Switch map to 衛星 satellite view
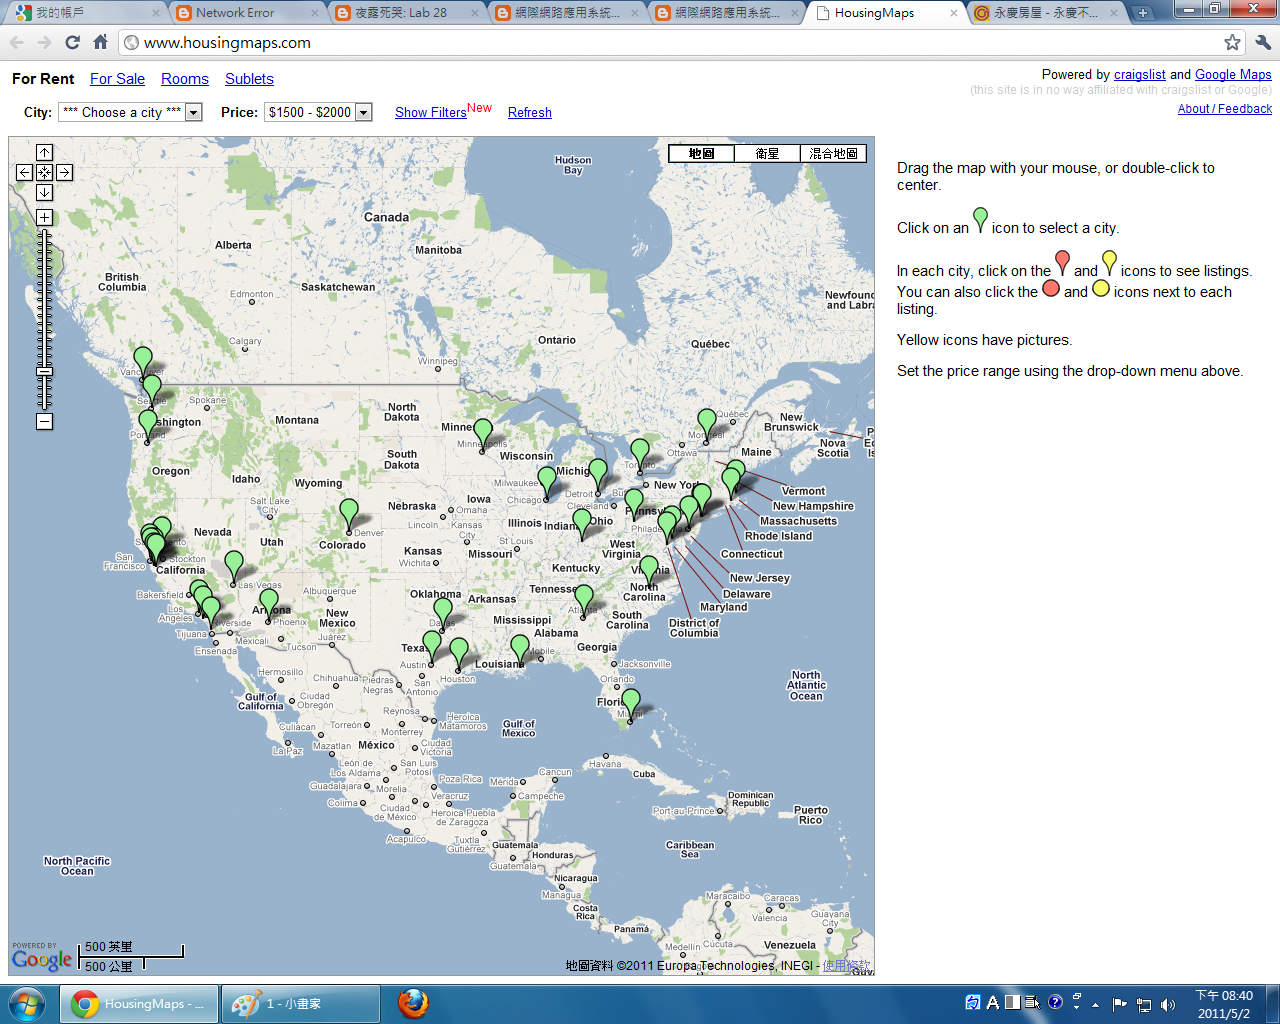The width and height of the screenshot is (1280, 1024). pyautogui.click(x=767, y=153)
